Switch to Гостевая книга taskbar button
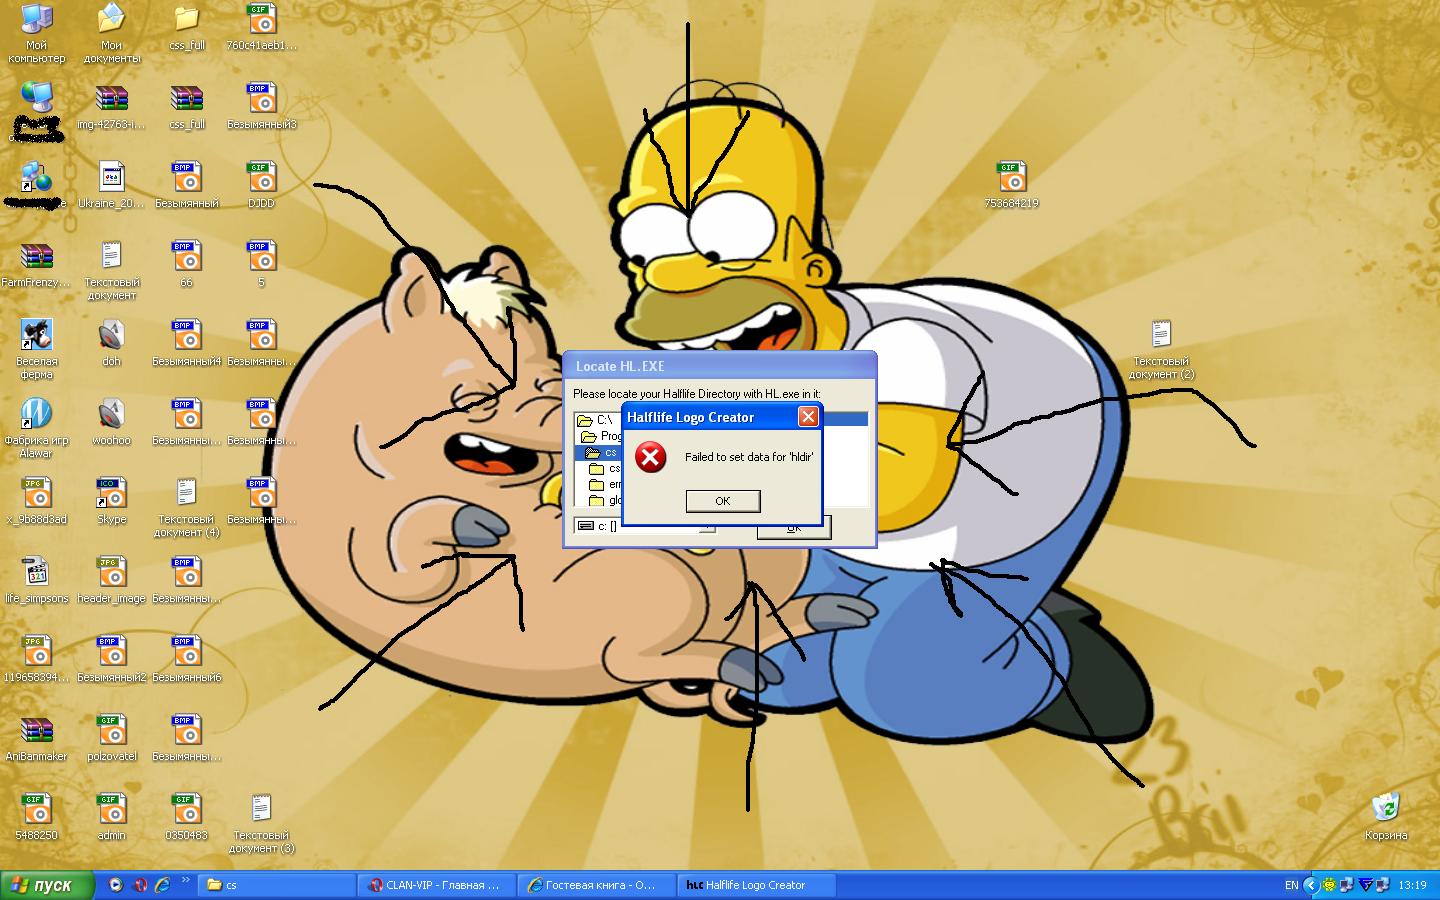 coord(597,885)
